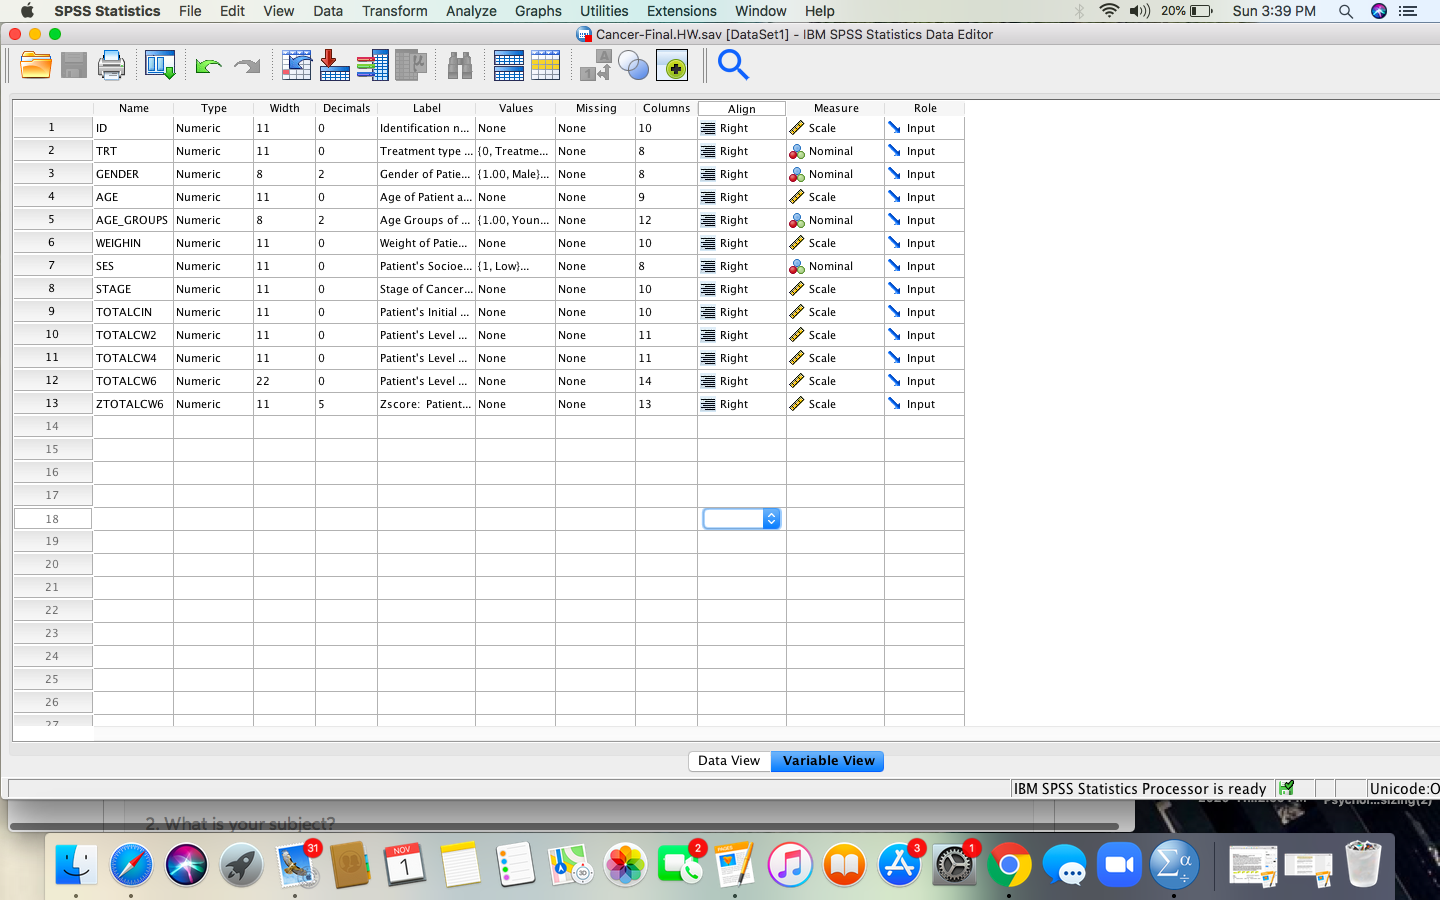1440x900 pixels.
Task: Open Spotlight search in the macOS menu bar
Action: [1345, 11]
